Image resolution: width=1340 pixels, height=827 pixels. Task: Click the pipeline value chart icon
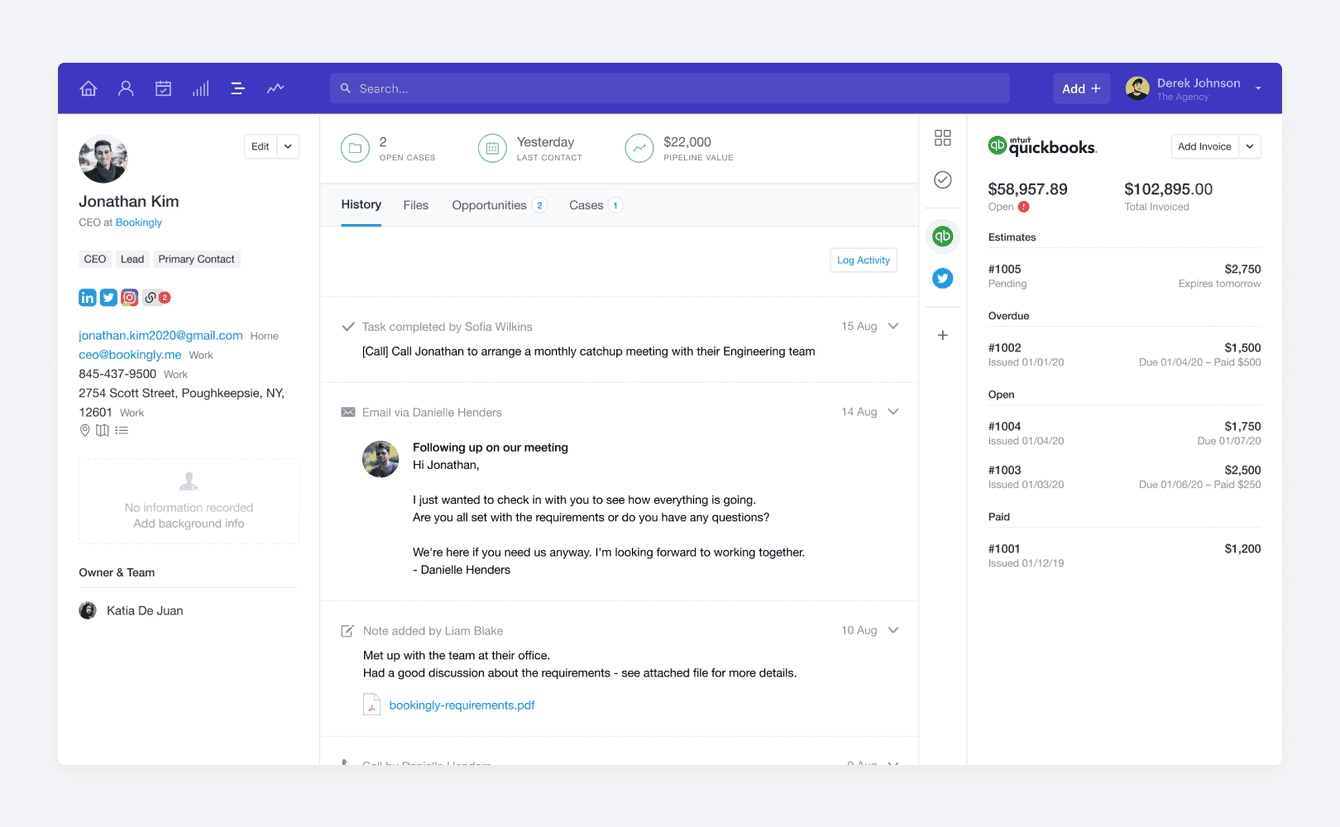(x=639, y=148)
